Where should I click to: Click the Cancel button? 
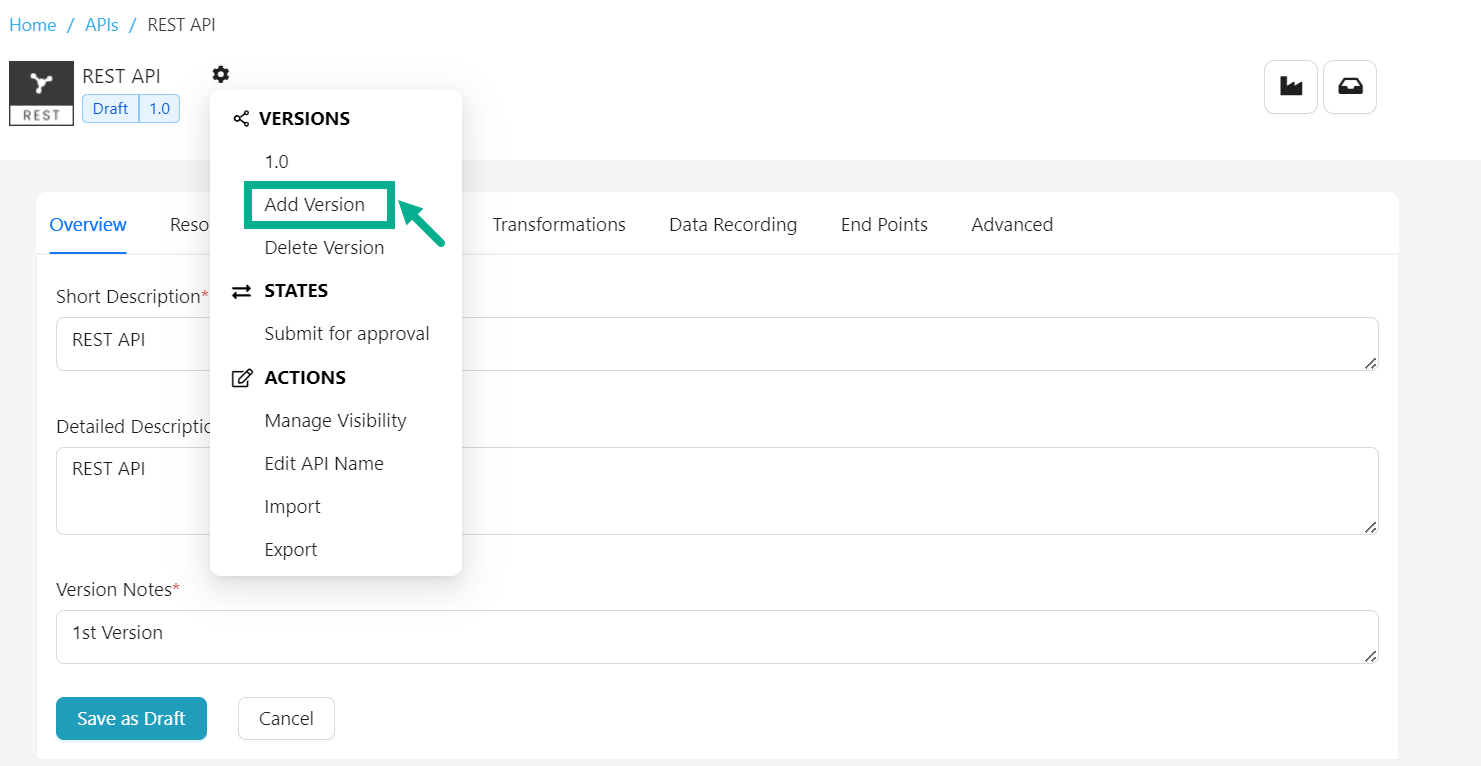286,719
